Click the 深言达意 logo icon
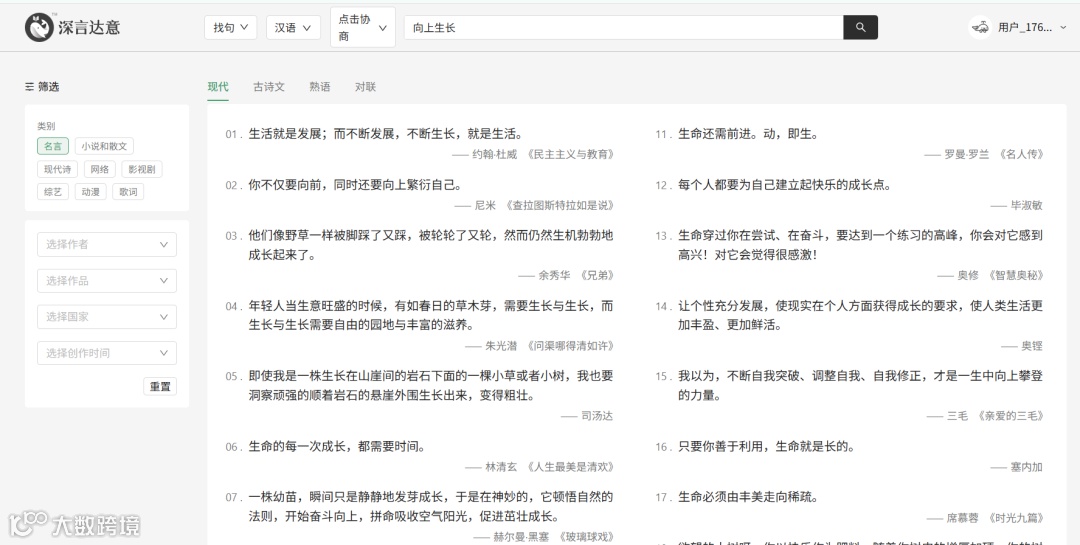The width and height of the screenshot is (1080, 545). click(39, 28)
